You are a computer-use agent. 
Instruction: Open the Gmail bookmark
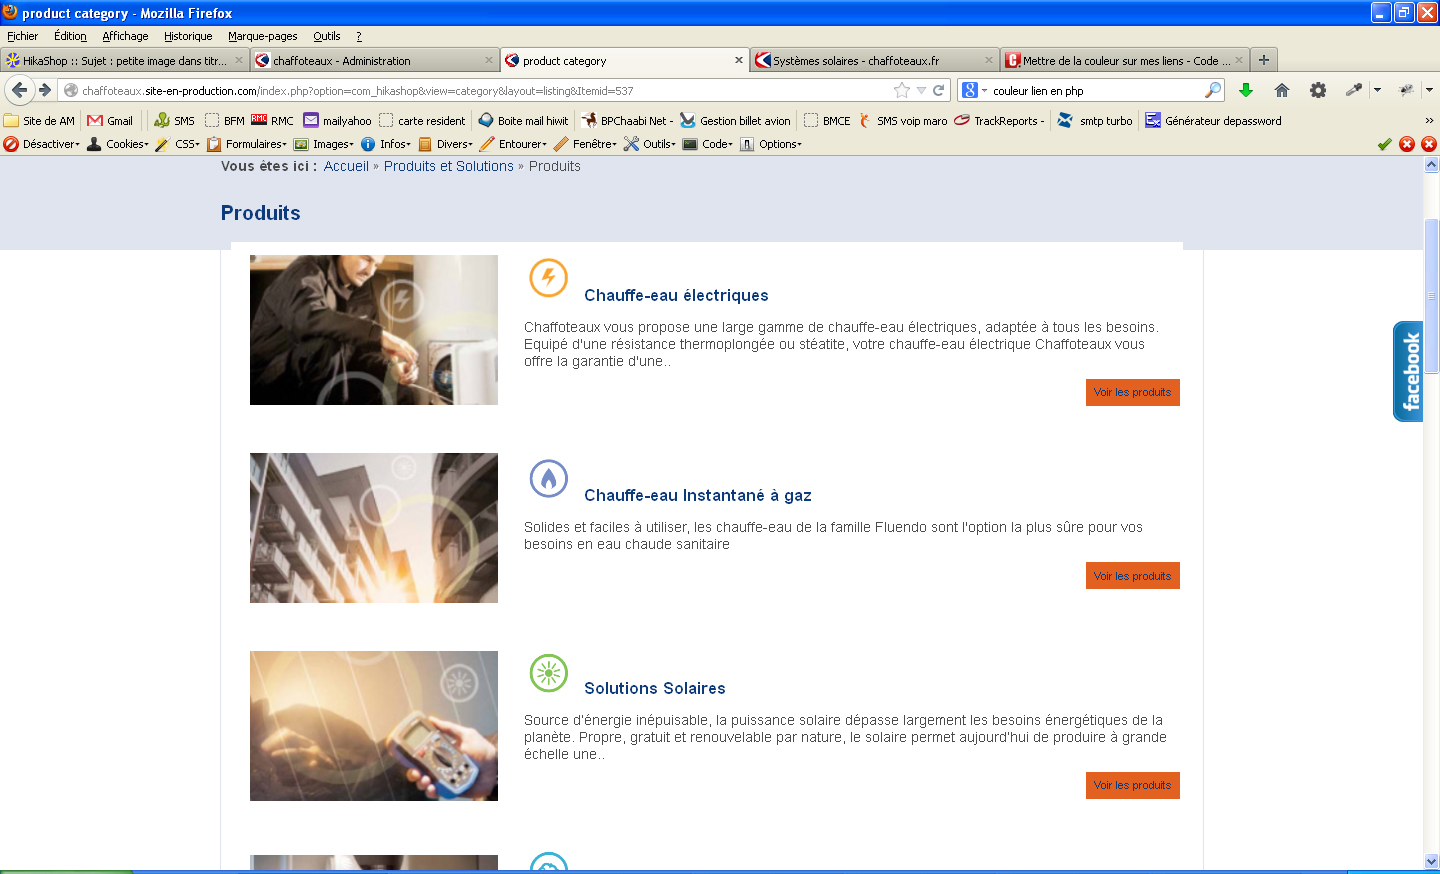pos(110,121)
